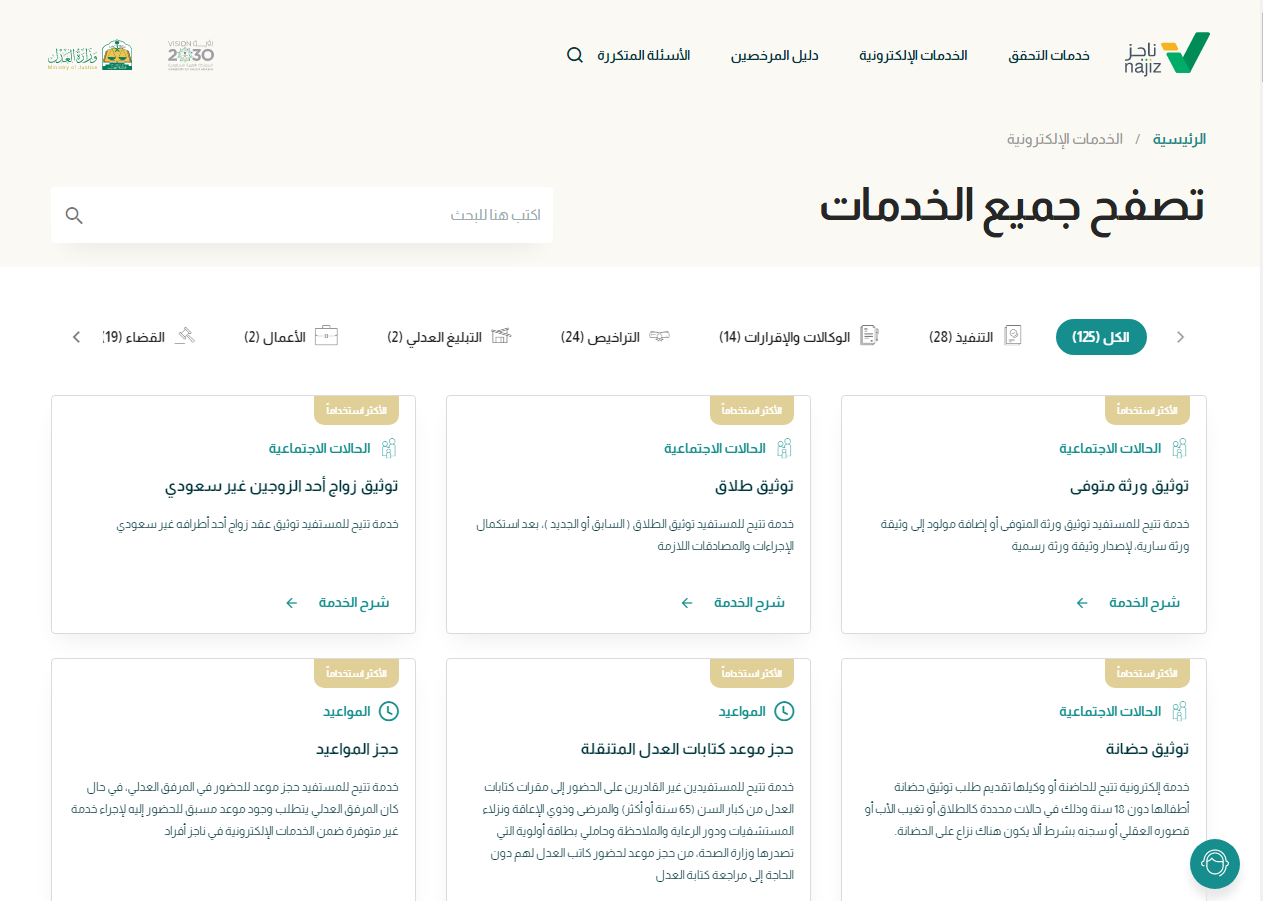Click المواعيد label on حجز المواعيد card
The height and width of the screenshot is (901, 1263).
pyautogui.click(x=346, y=711)
